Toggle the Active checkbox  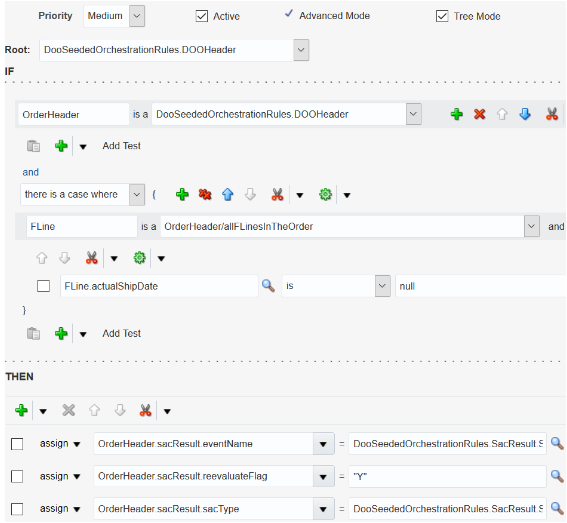pyautogui.click(x=202, y=16)
